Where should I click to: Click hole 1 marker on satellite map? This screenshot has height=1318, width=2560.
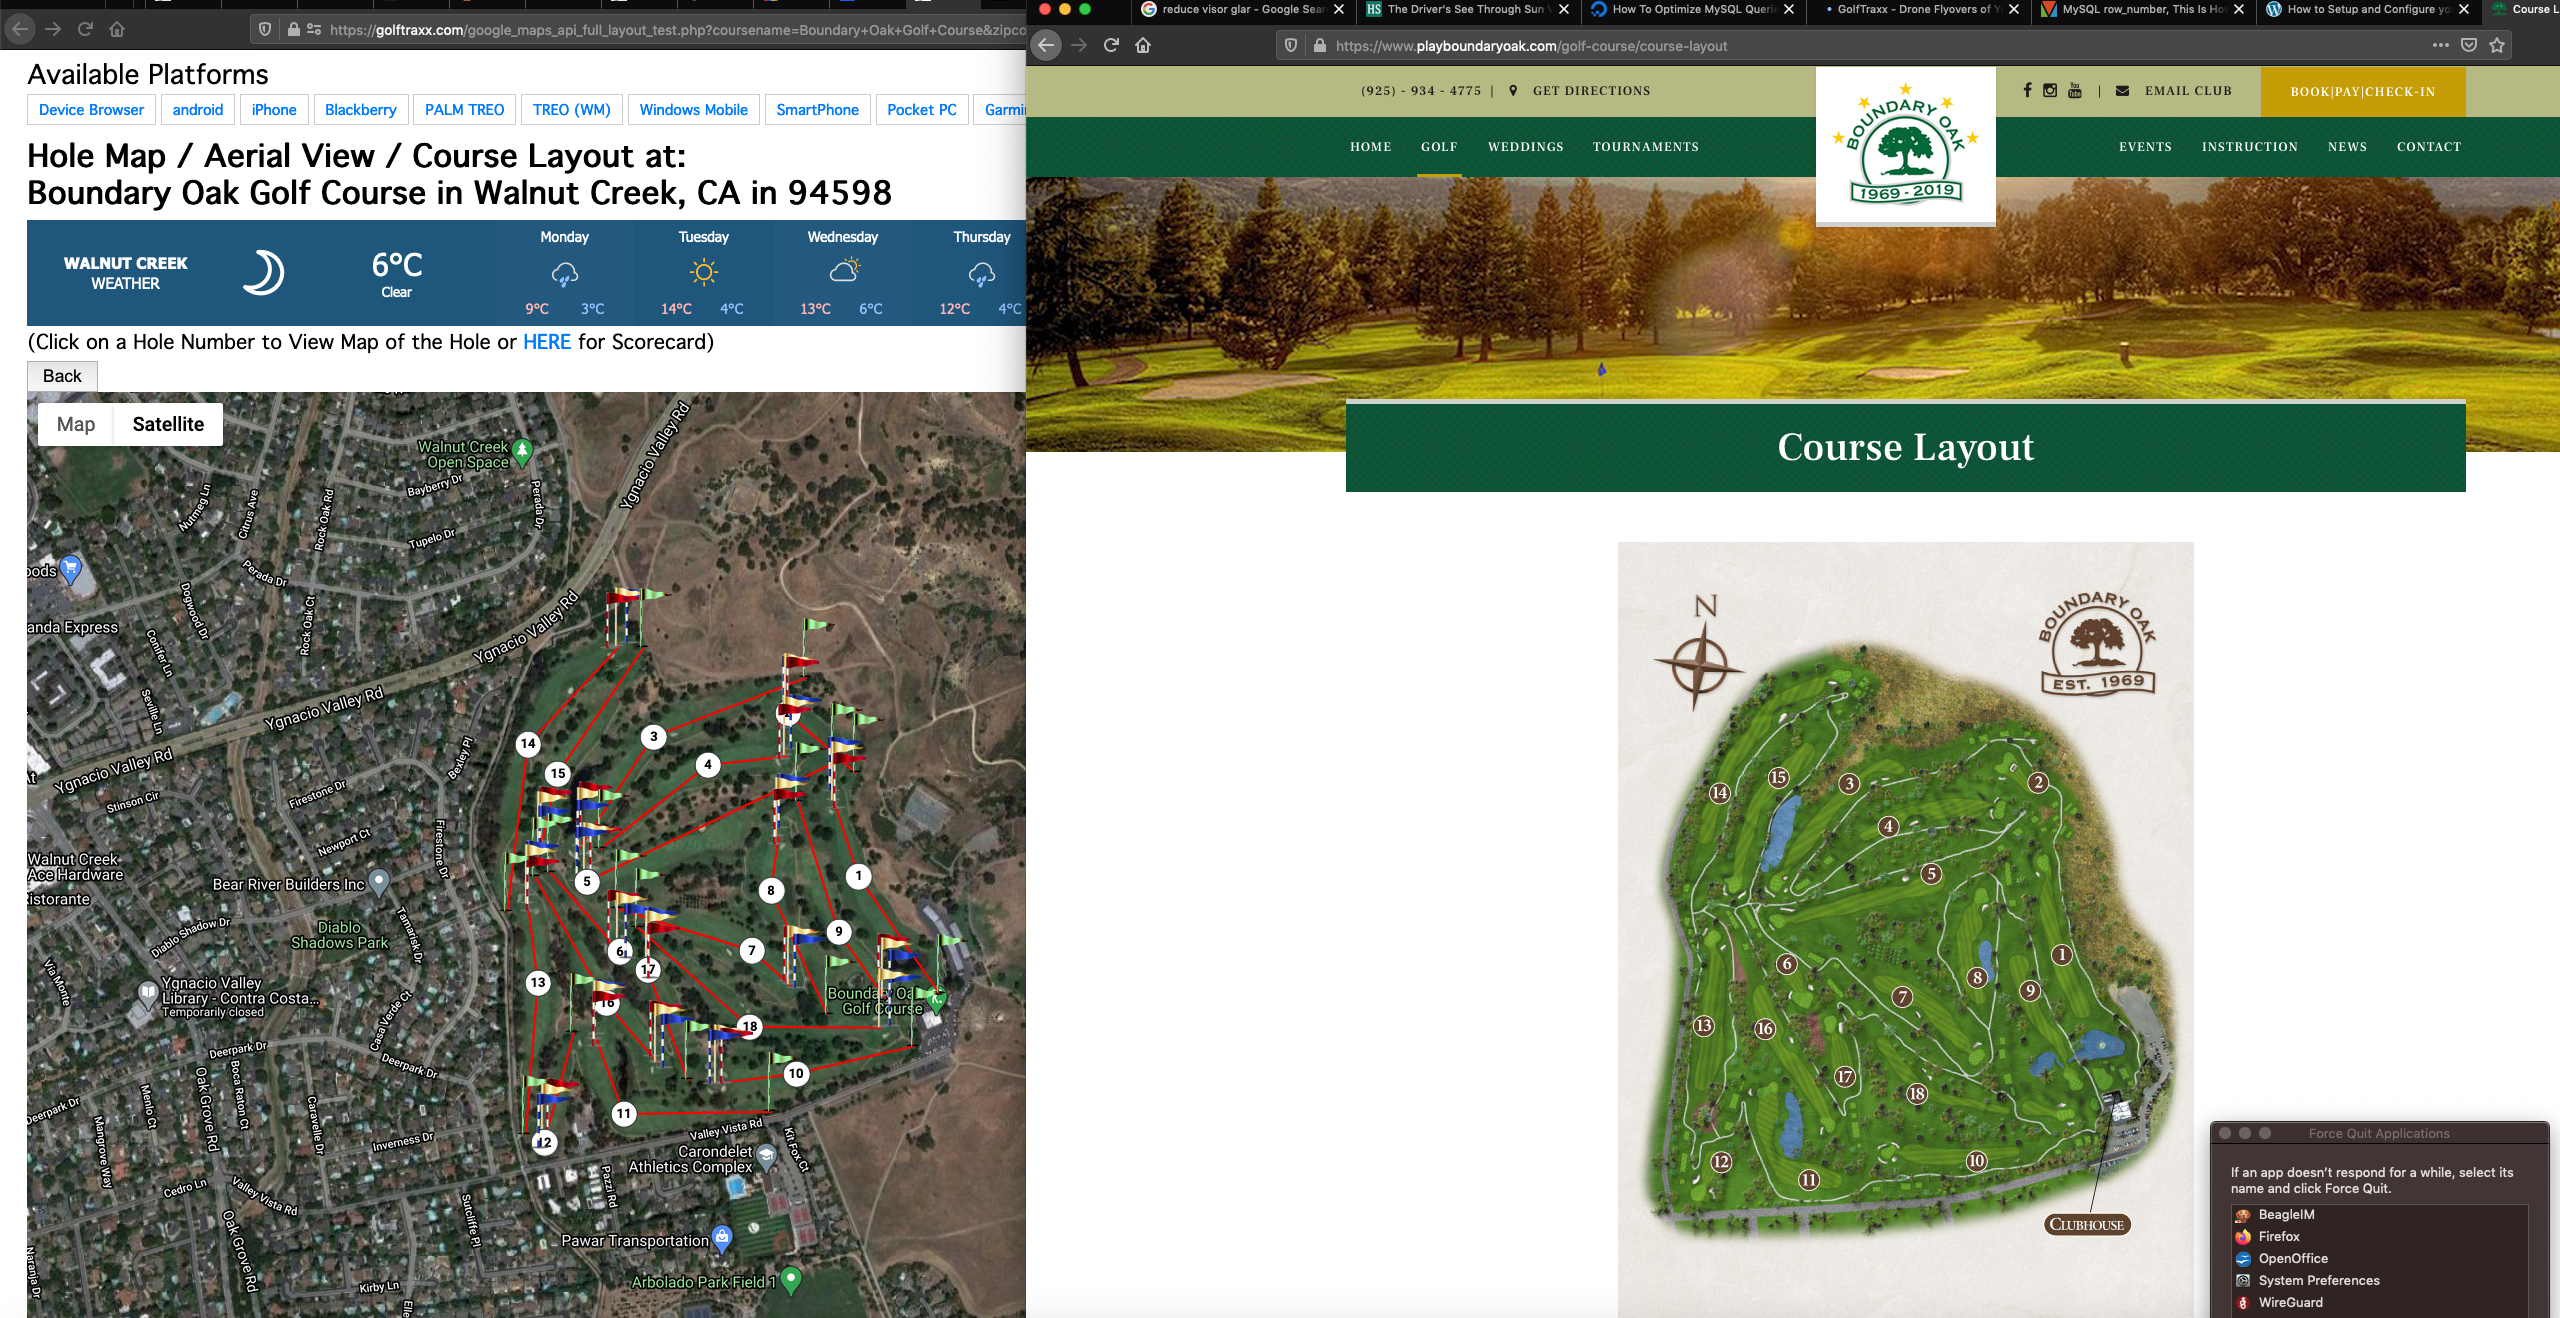(858, 876)
